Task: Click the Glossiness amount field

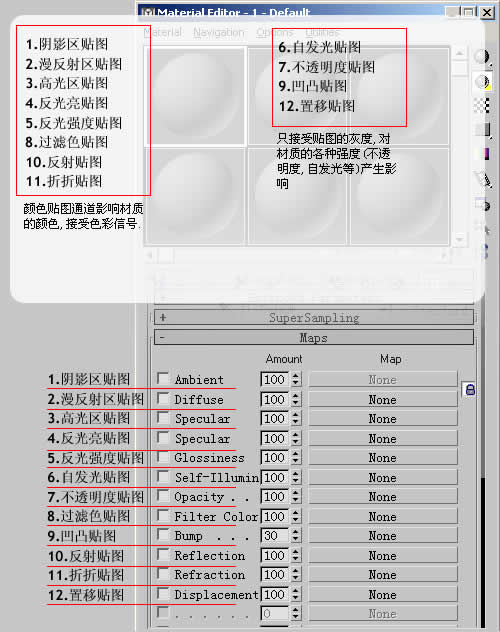Action: (275, 457)
